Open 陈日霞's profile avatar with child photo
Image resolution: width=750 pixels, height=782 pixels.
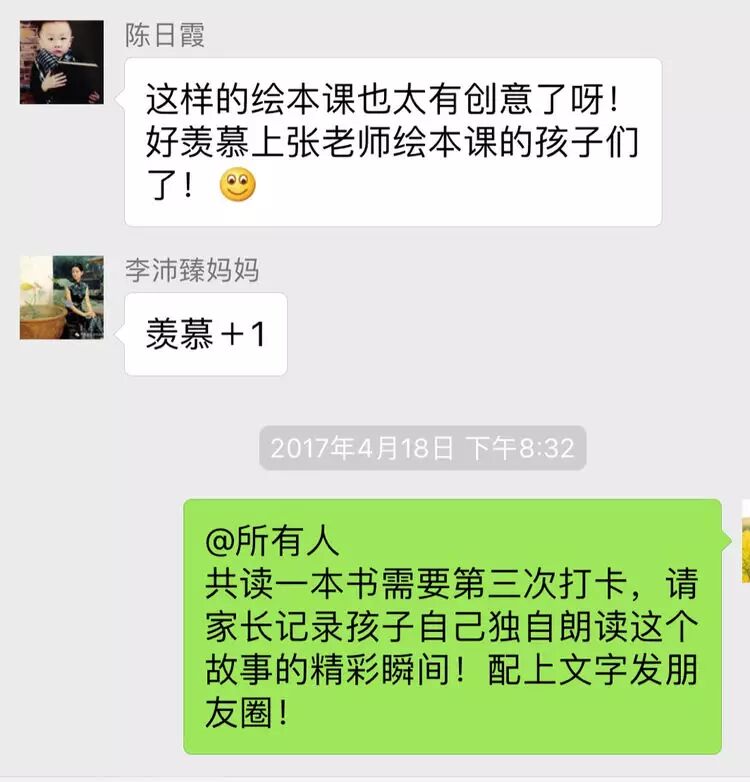(62, 62)
